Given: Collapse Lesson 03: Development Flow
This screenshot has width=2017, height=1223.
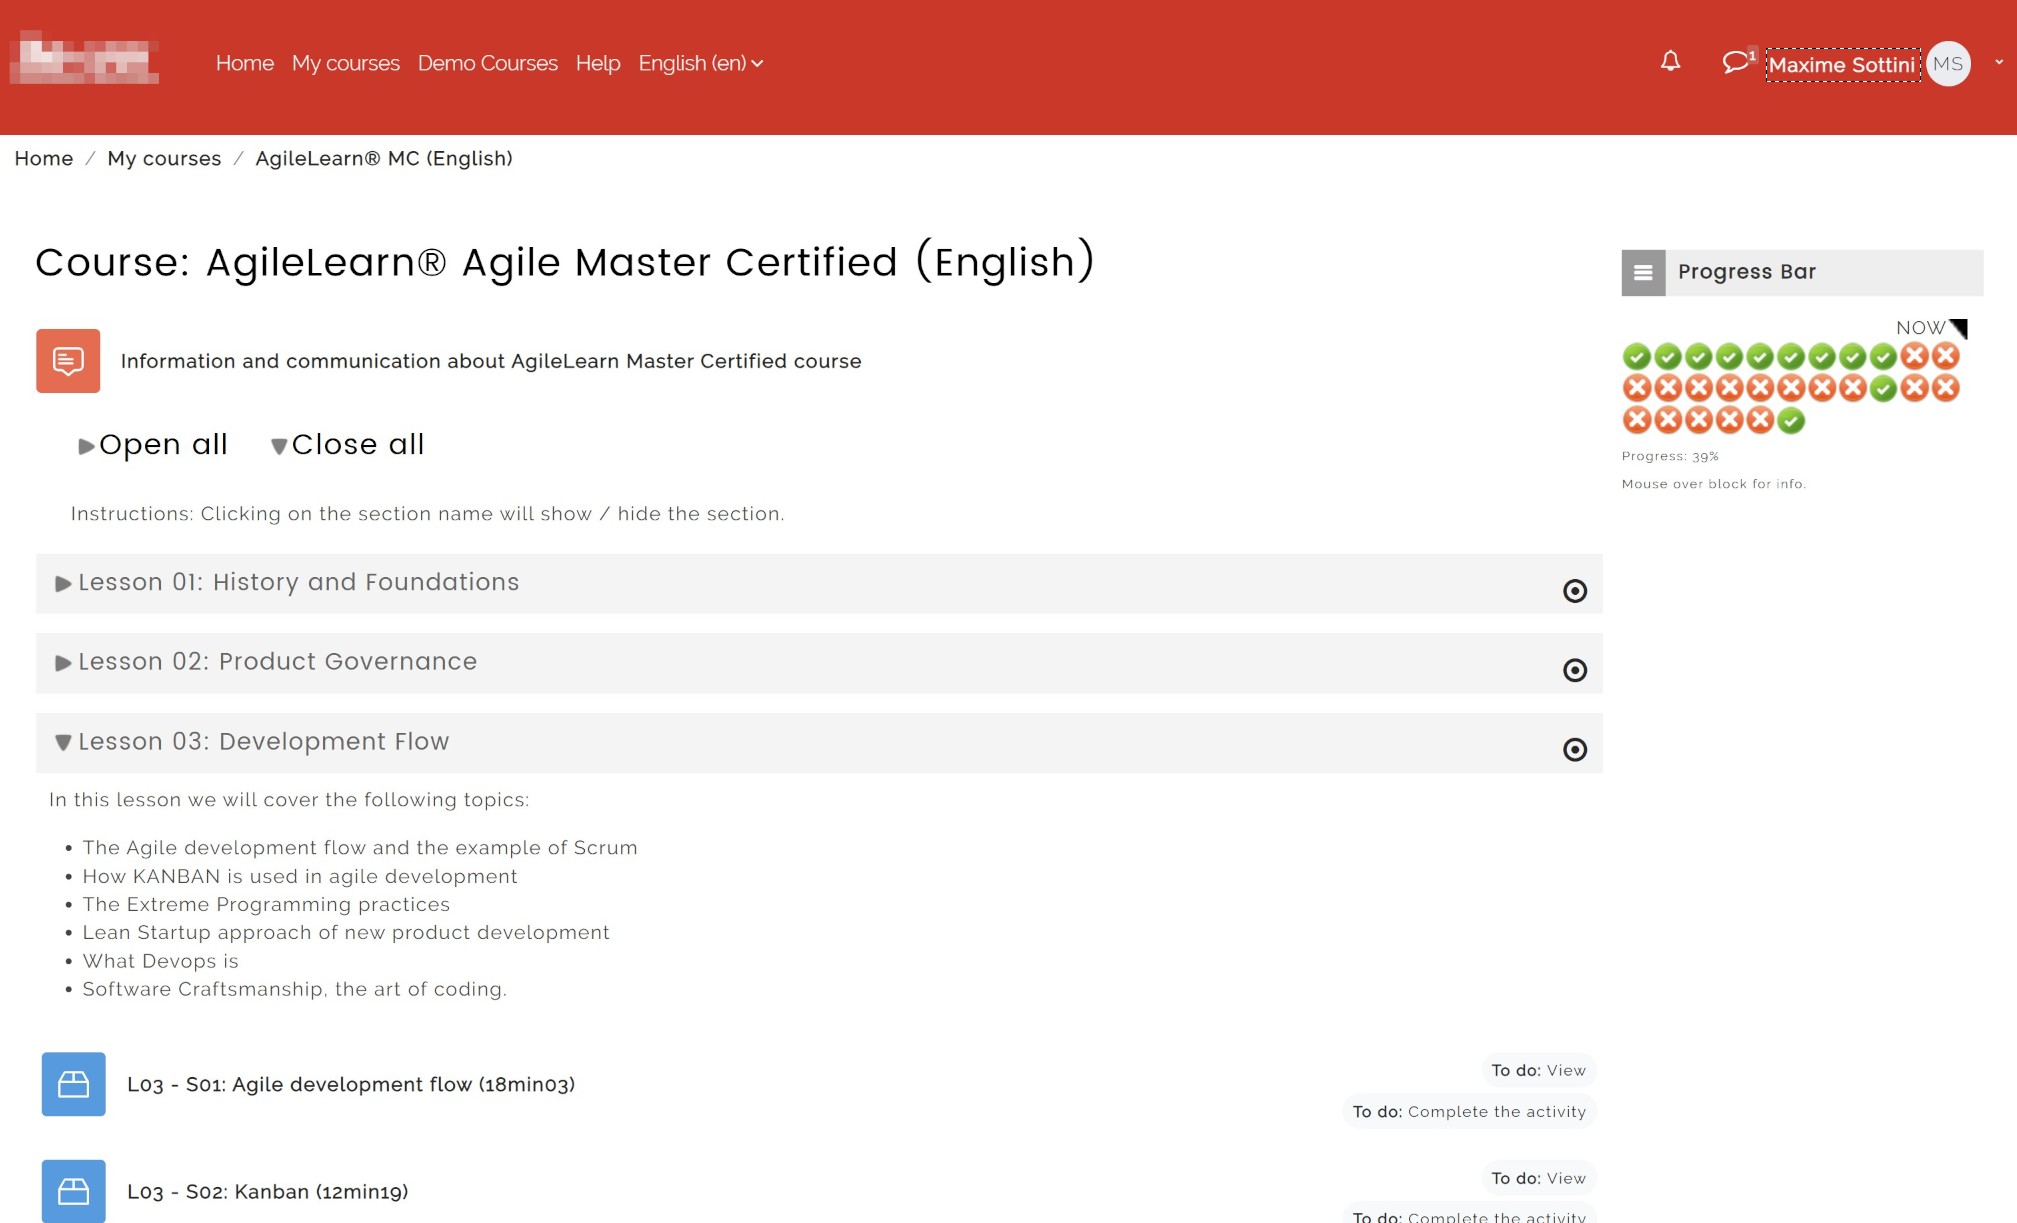Looking at the screenshot, I should pyautogui.click(x=264, y=742).
